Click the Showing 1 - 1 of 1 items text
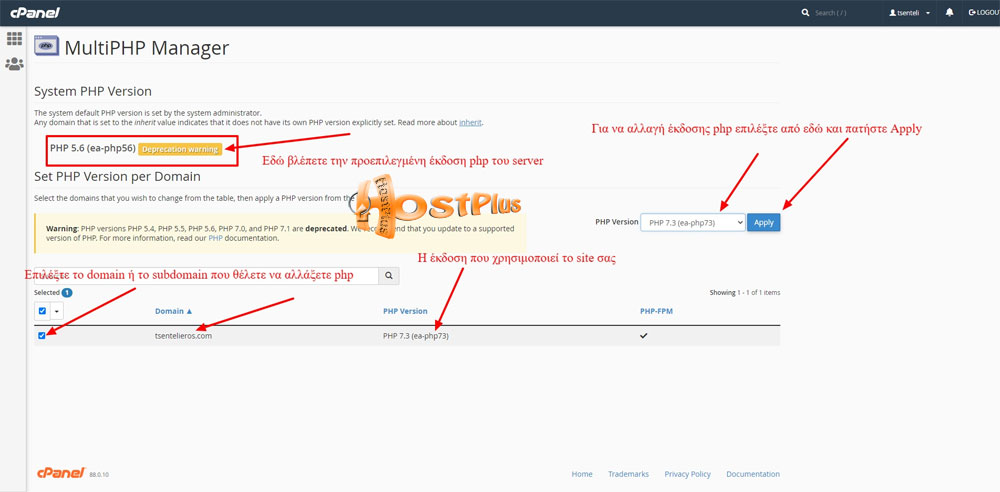Viewport: 1000px width, 492px height. coord(745,292)
